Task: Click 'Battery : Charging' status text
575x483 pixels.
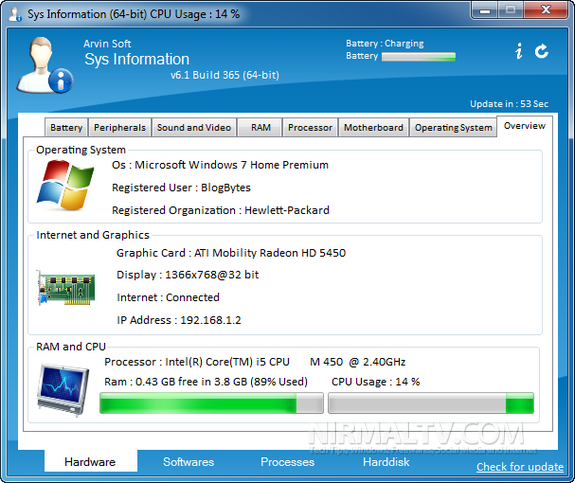Action: [x=385, y=44]
